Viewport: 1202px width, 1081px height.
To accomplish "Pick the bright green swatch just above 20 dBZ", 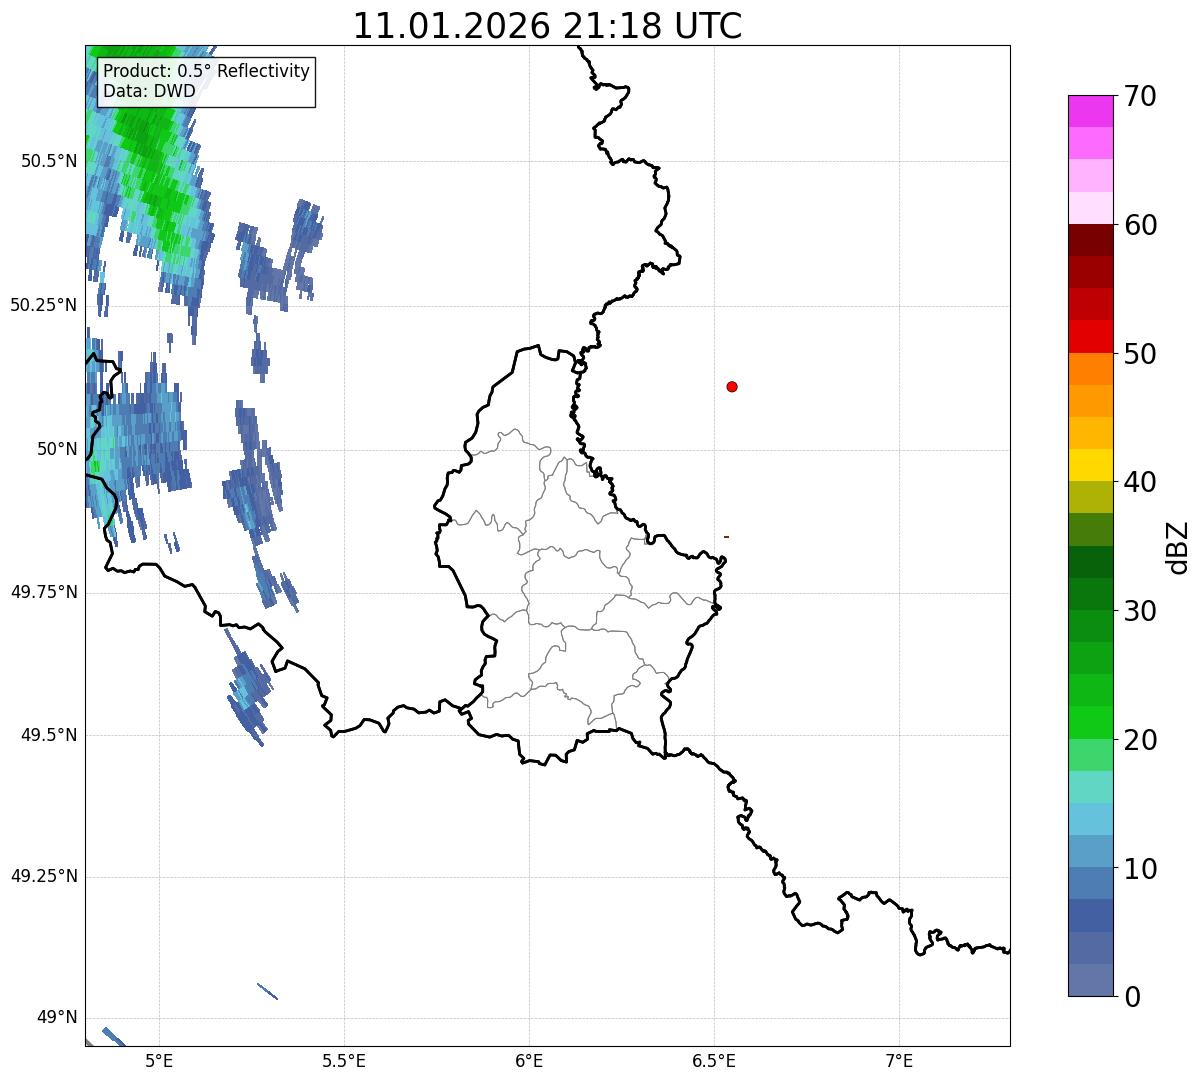I will click(1090, 722).
